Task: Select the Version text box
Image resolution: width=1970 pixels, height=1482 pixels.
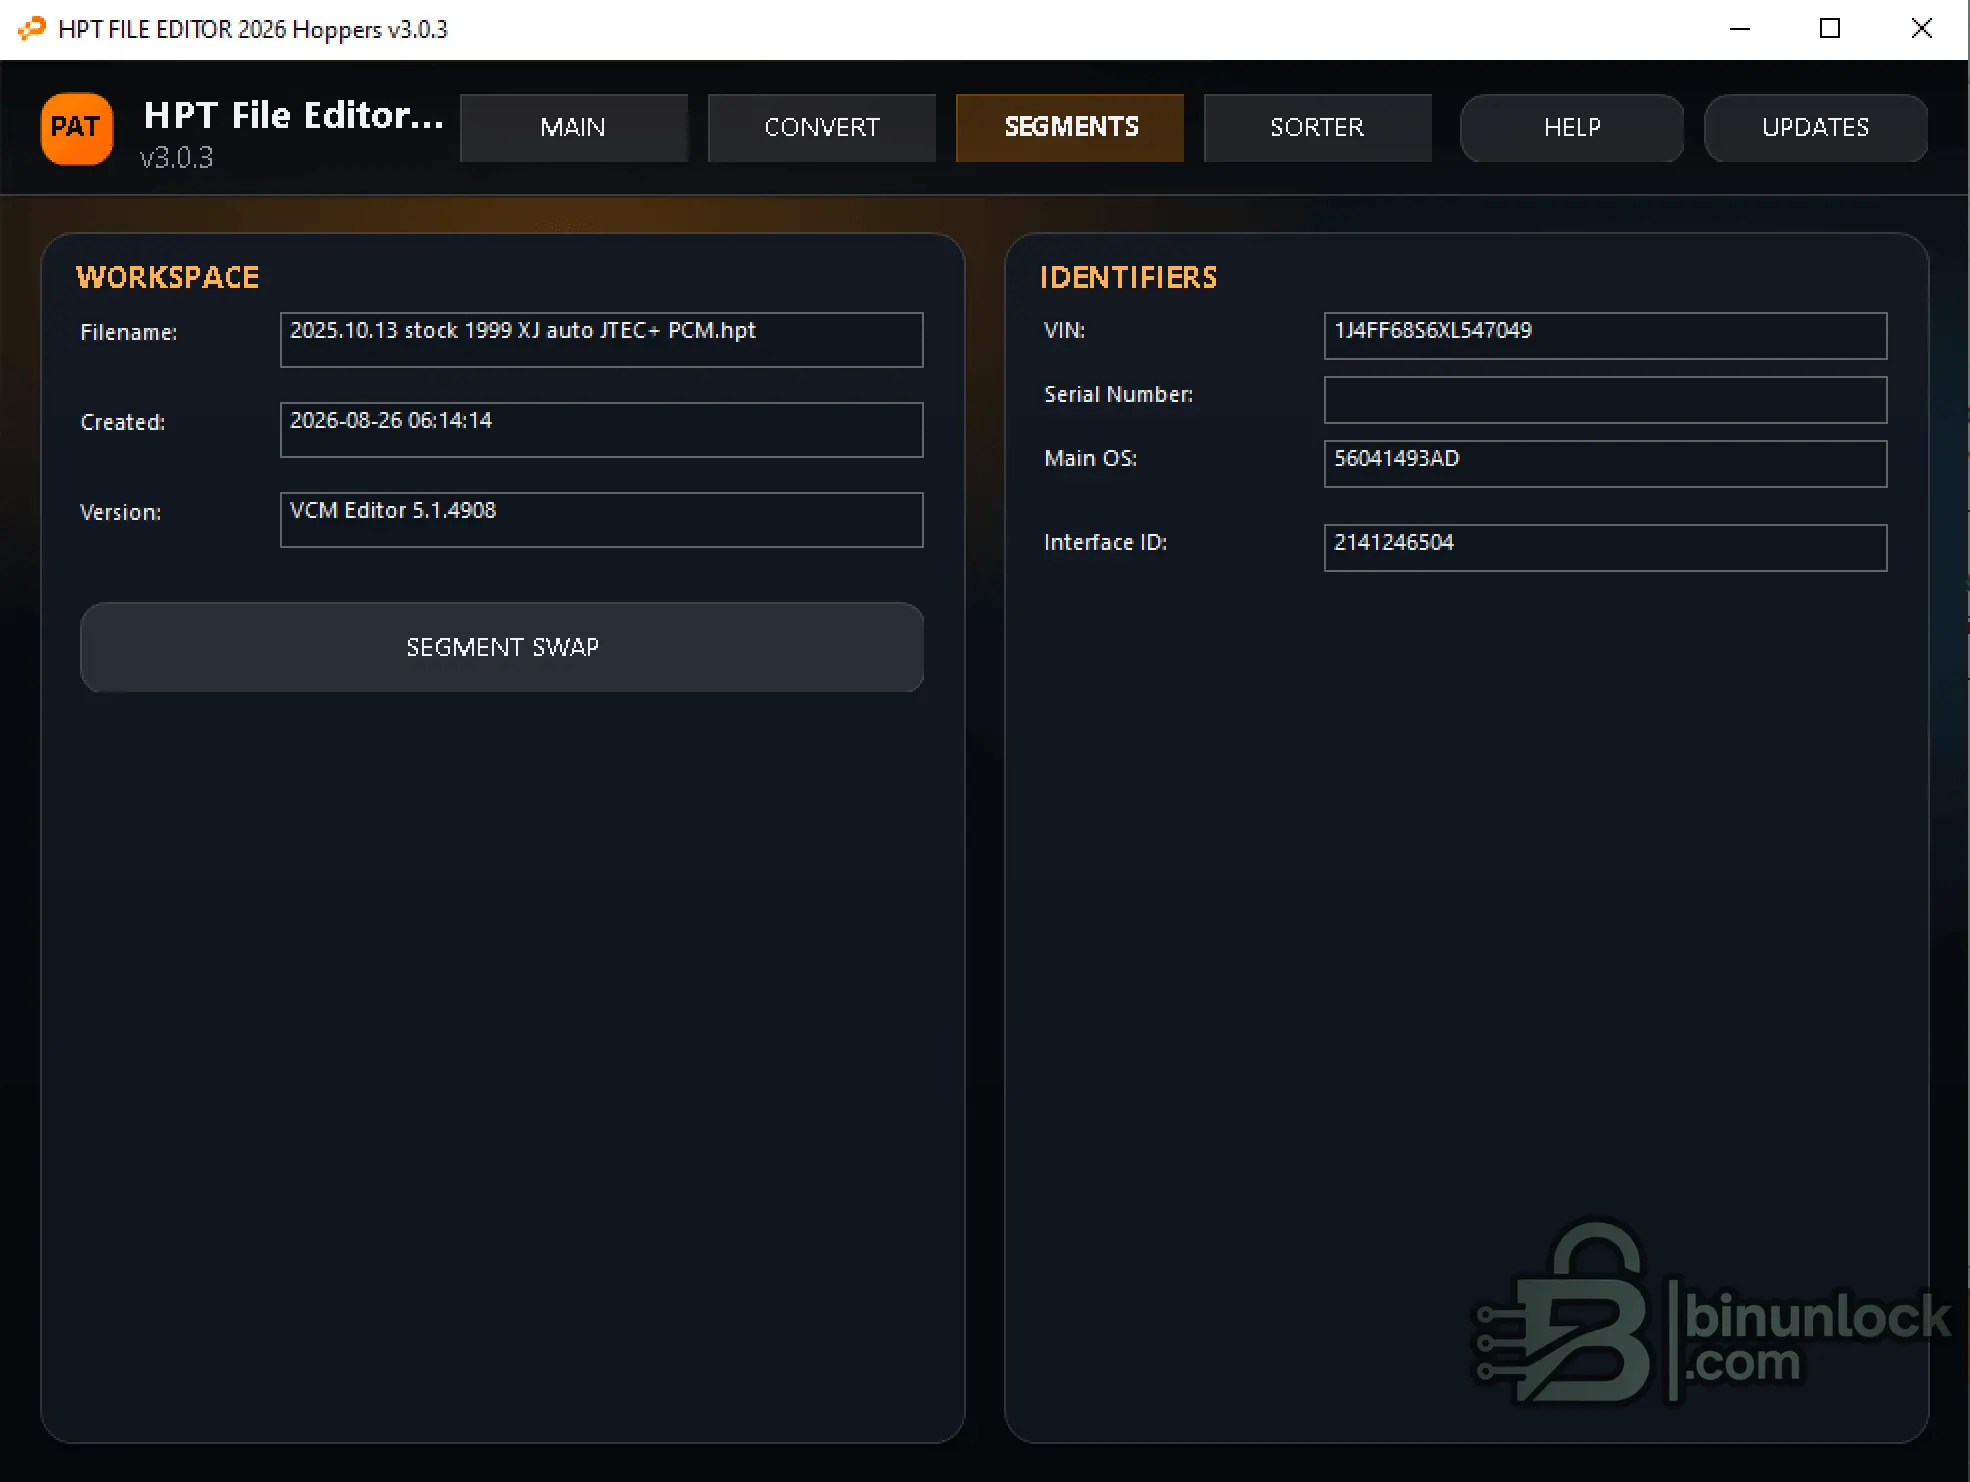Action: point(602,520)
